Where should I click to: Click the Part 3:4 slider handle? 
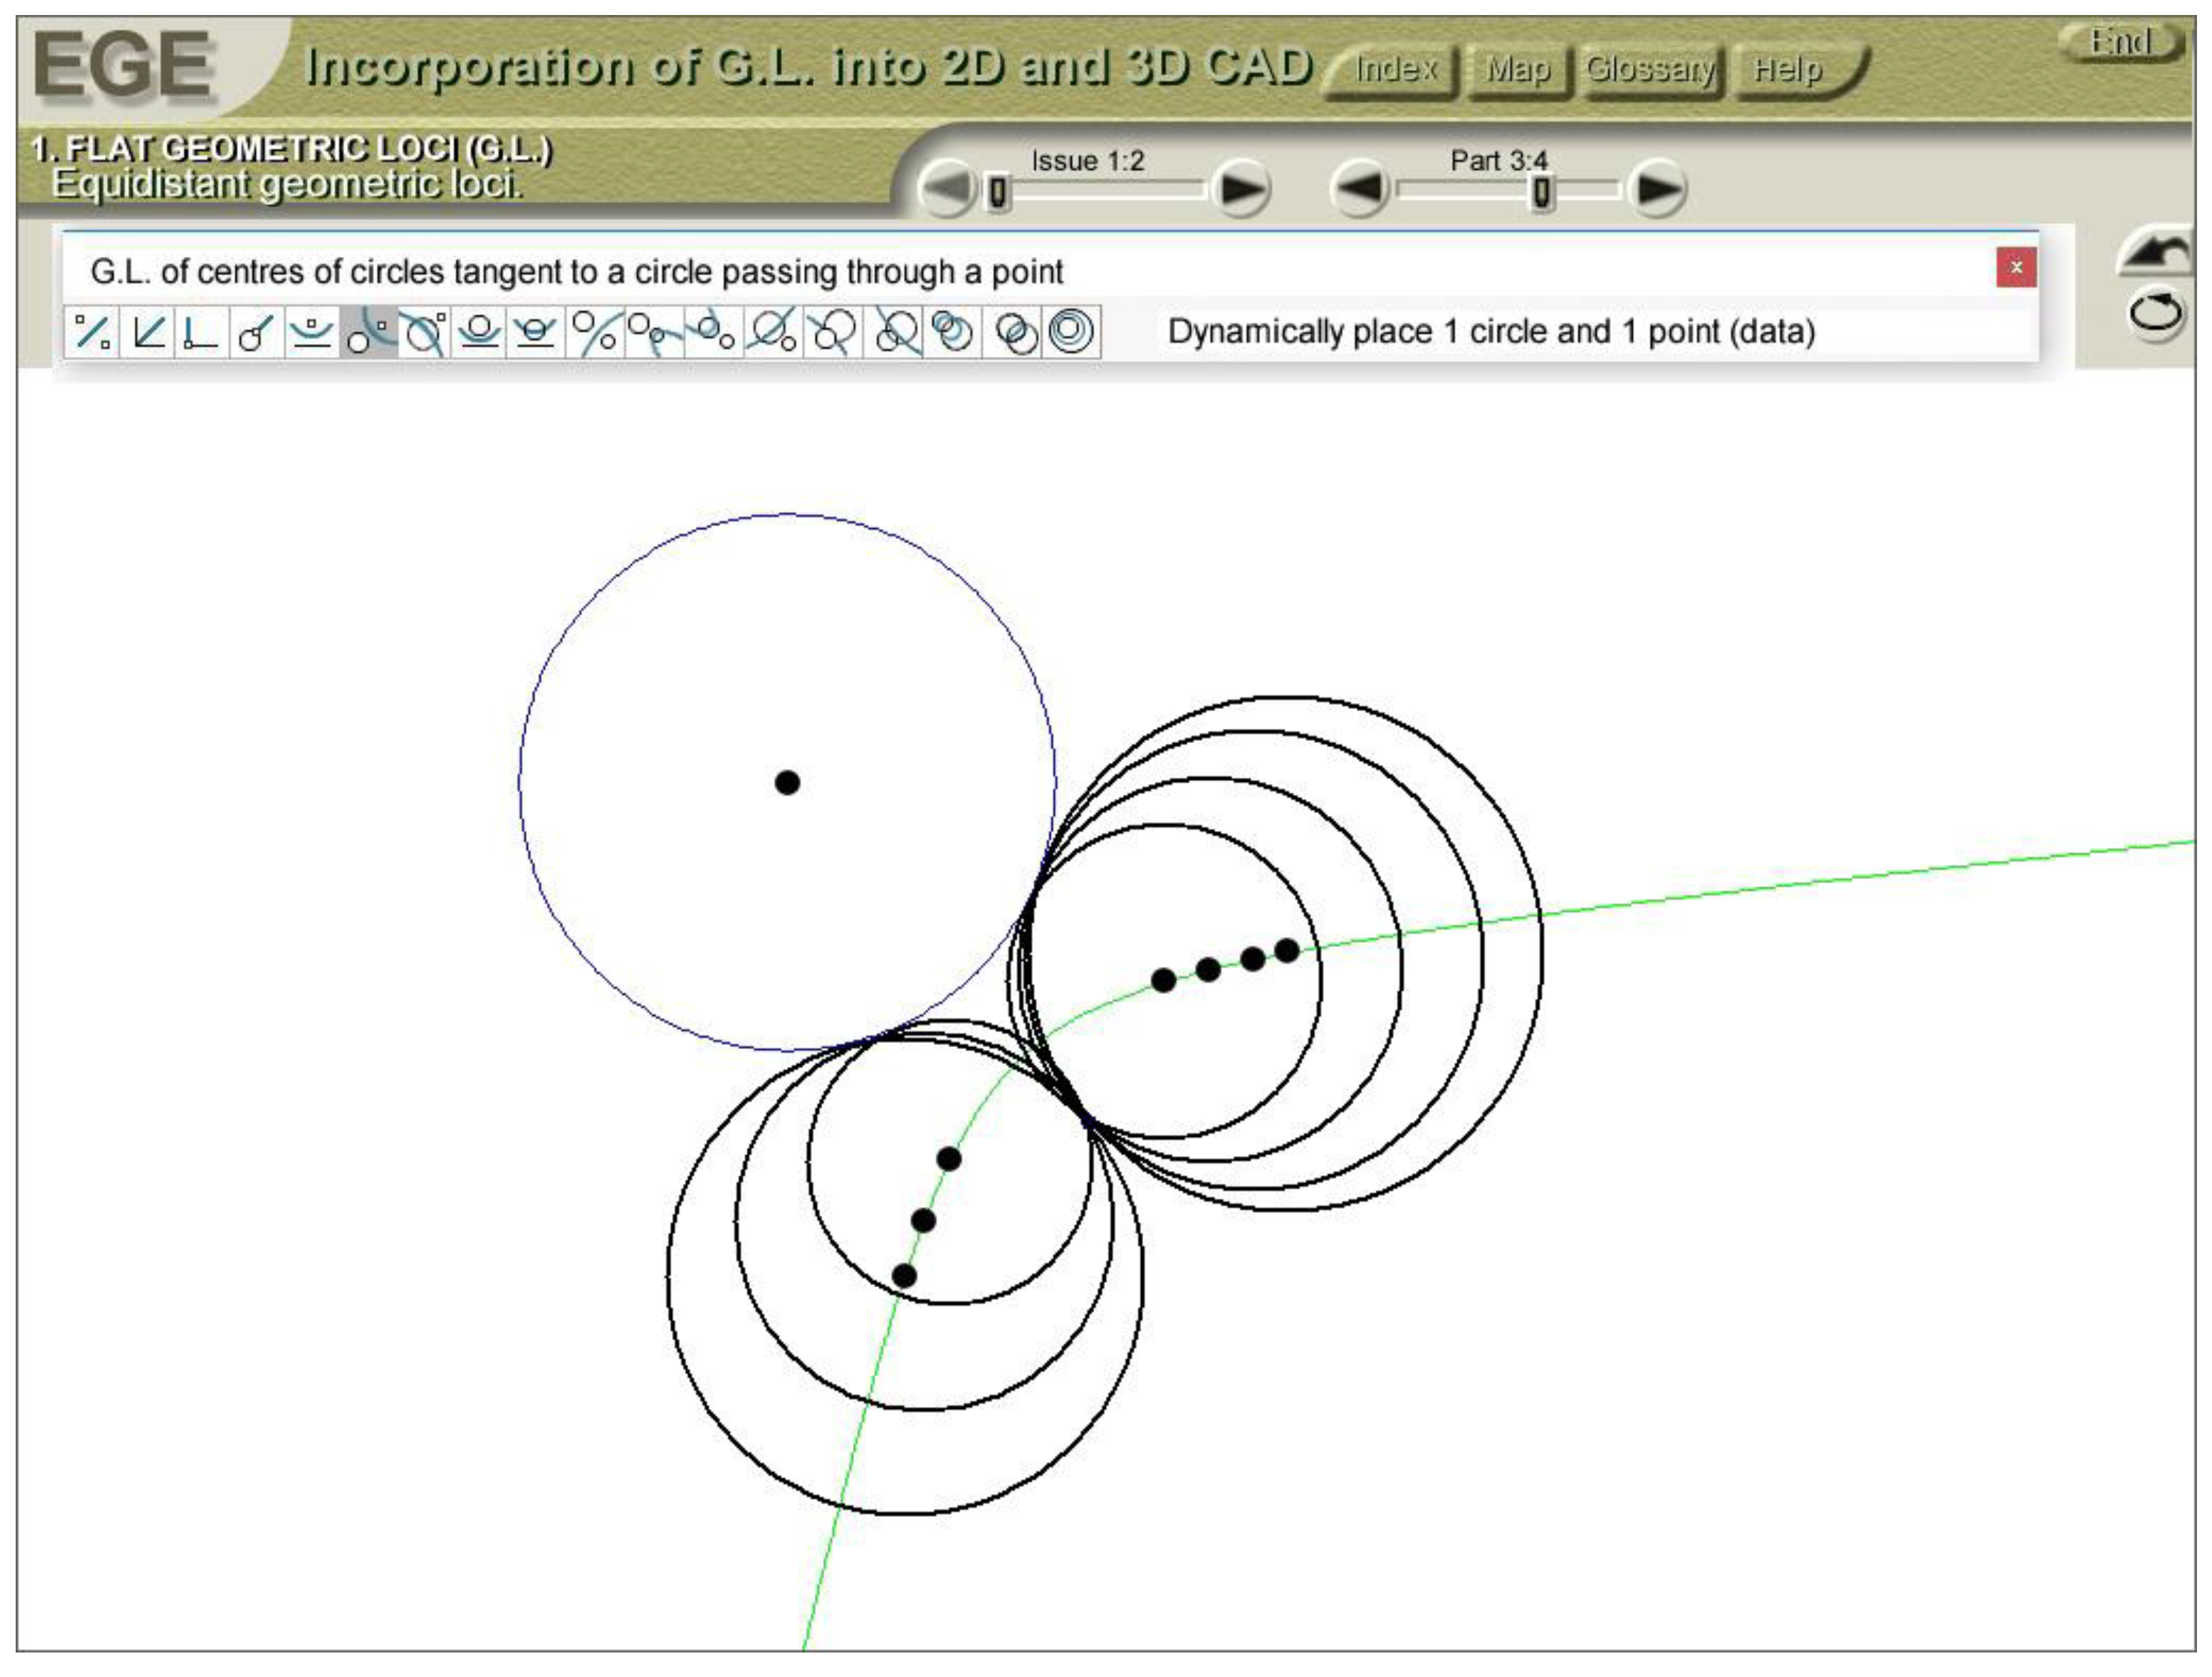(x=1542, y=191)
